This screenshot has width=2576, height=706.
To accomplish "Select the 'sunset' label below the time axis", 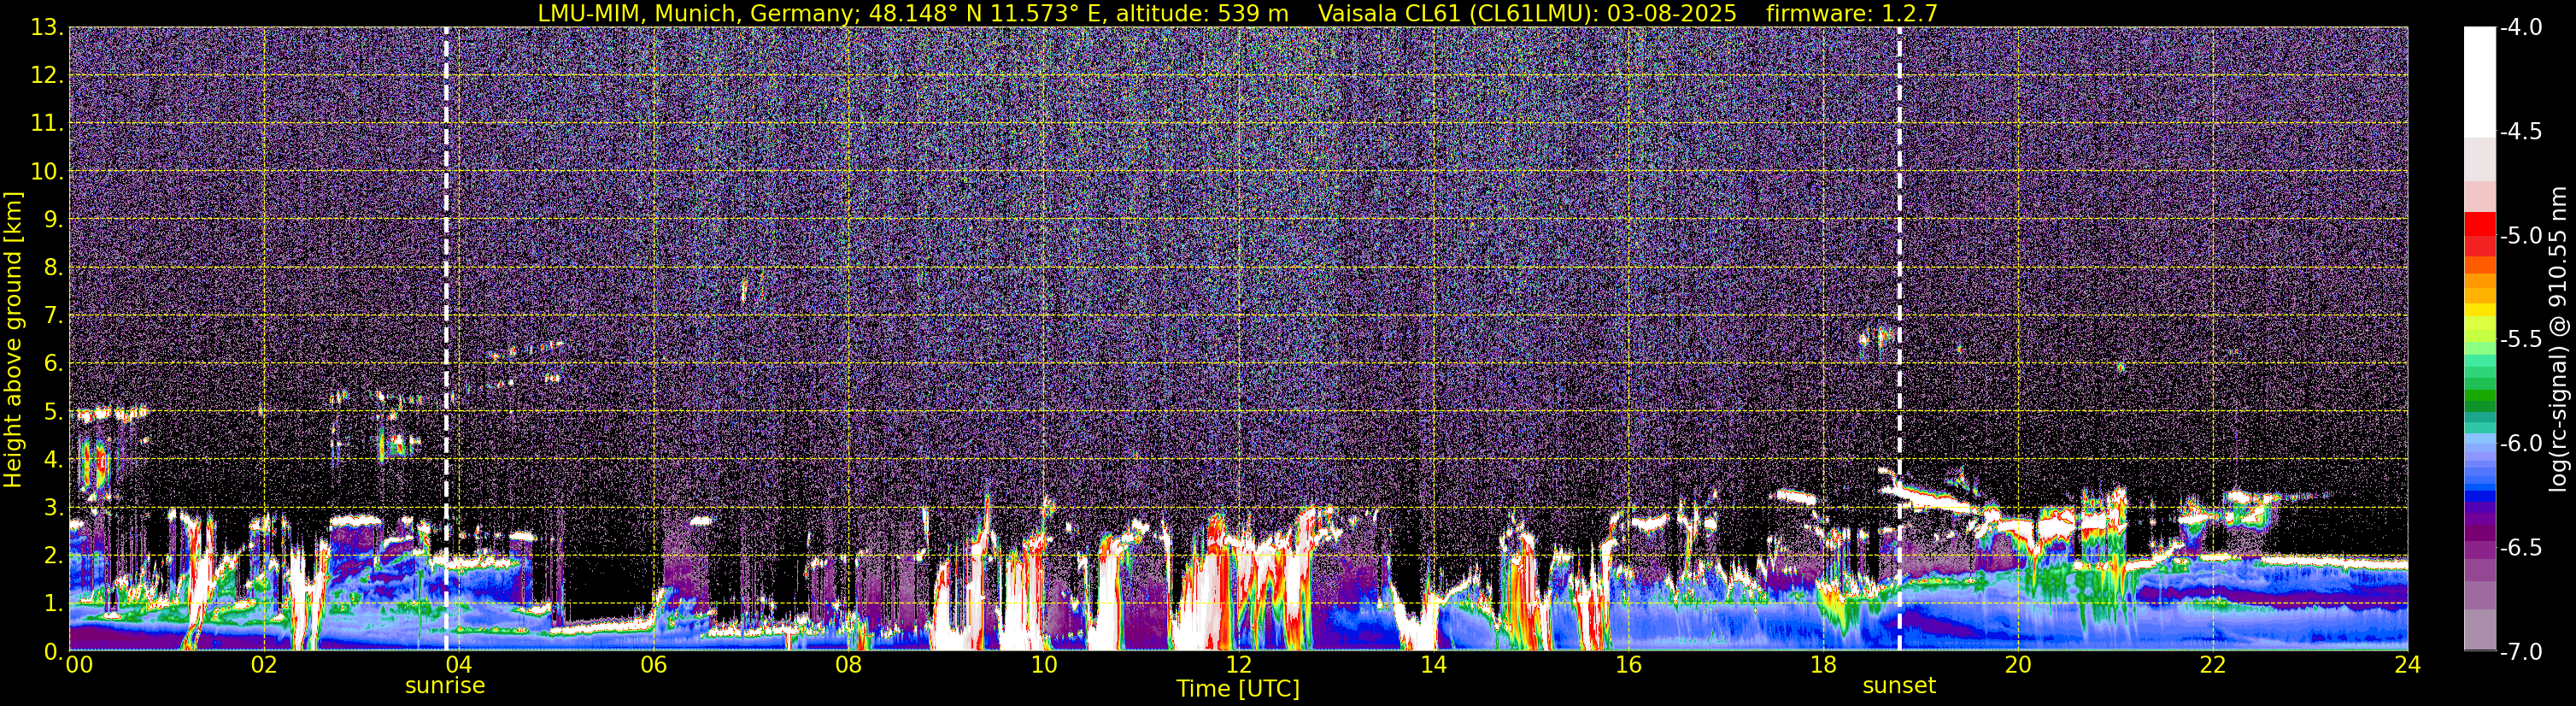I will point(1898,686).
